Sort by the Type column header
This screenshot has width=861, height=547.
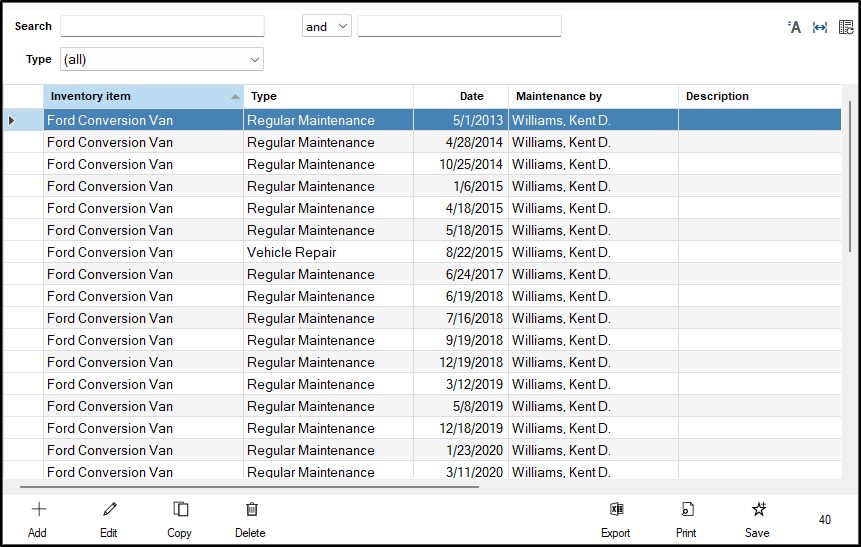point(328,96)
